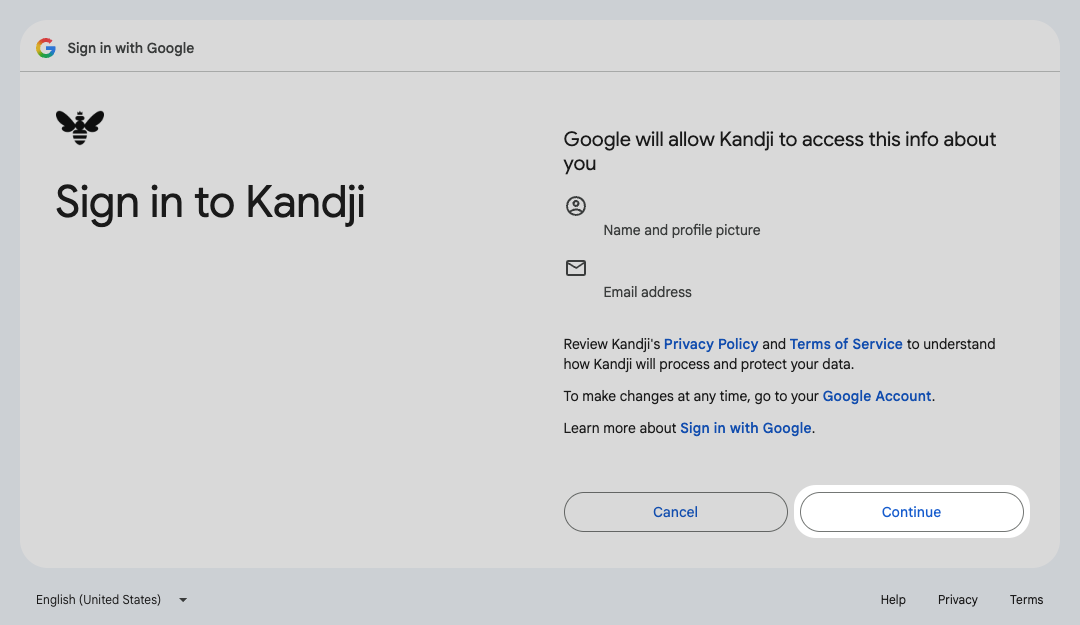The image size is (1080, 625).
Task: Click the 'Sign in with Google' header text
Action: pos(131,48)
